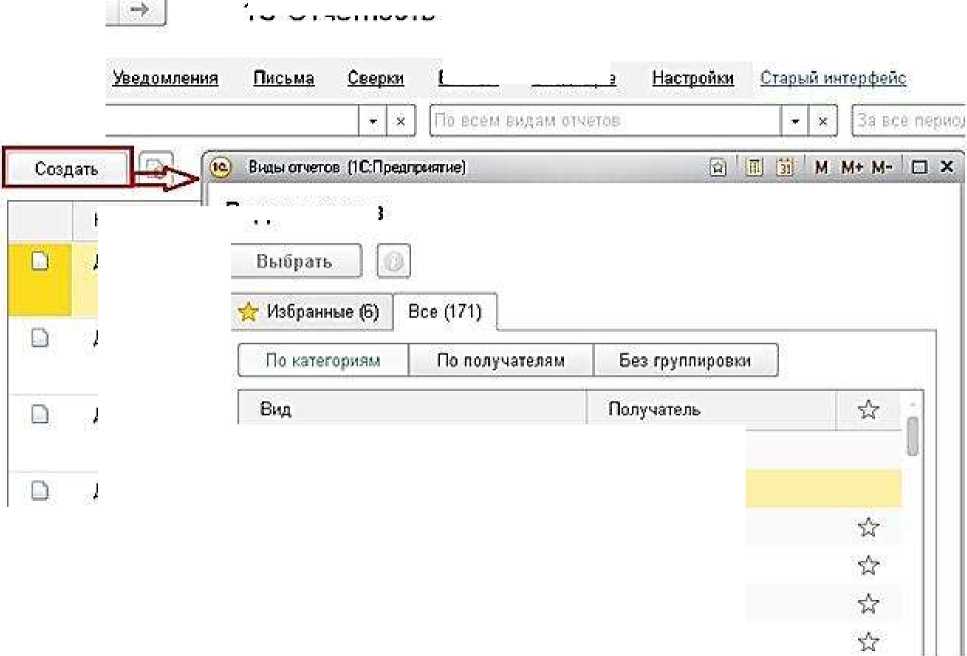Group reports По получателям
Image resolution: width=967 pixels, height=656 pixels.
(501, 360)
